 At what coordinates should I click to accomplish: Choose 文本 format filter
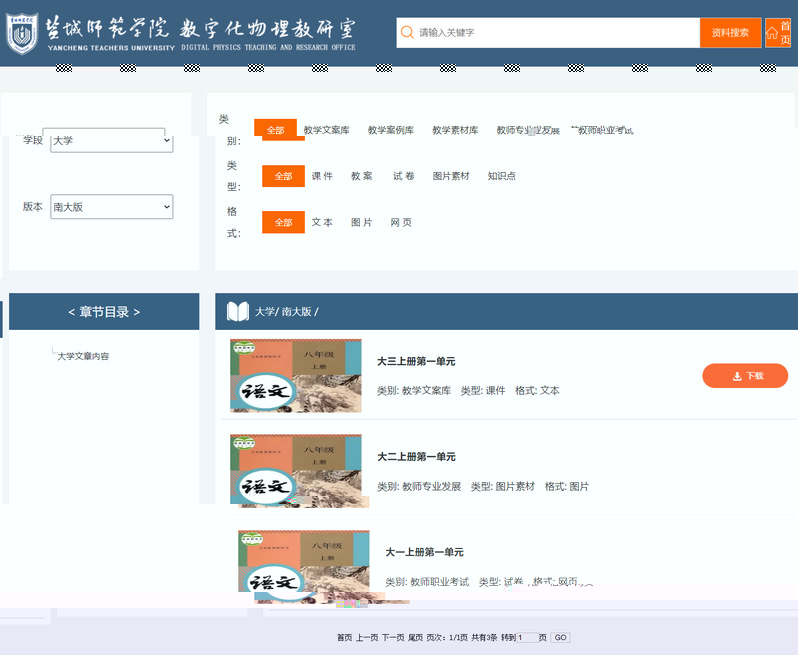(x=322, y=222)
